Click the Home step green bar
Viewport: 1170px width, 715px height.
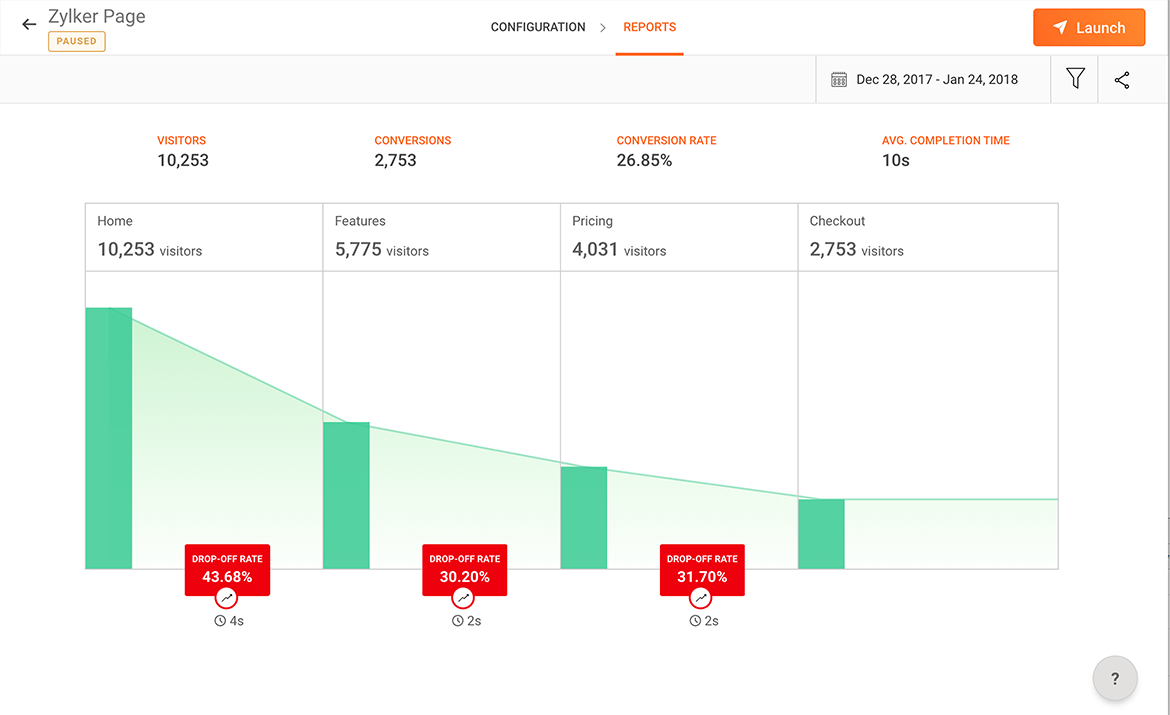[109, 438]
